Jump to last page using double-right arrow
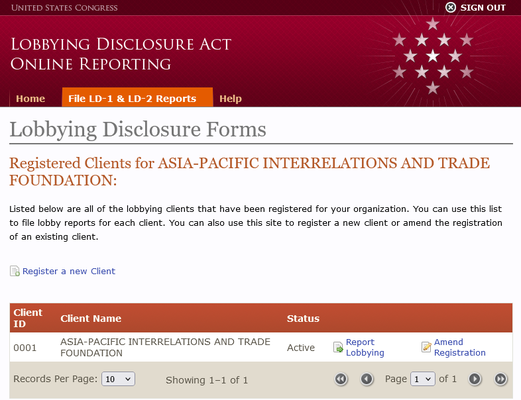The image size is (521, 400). 500,379
